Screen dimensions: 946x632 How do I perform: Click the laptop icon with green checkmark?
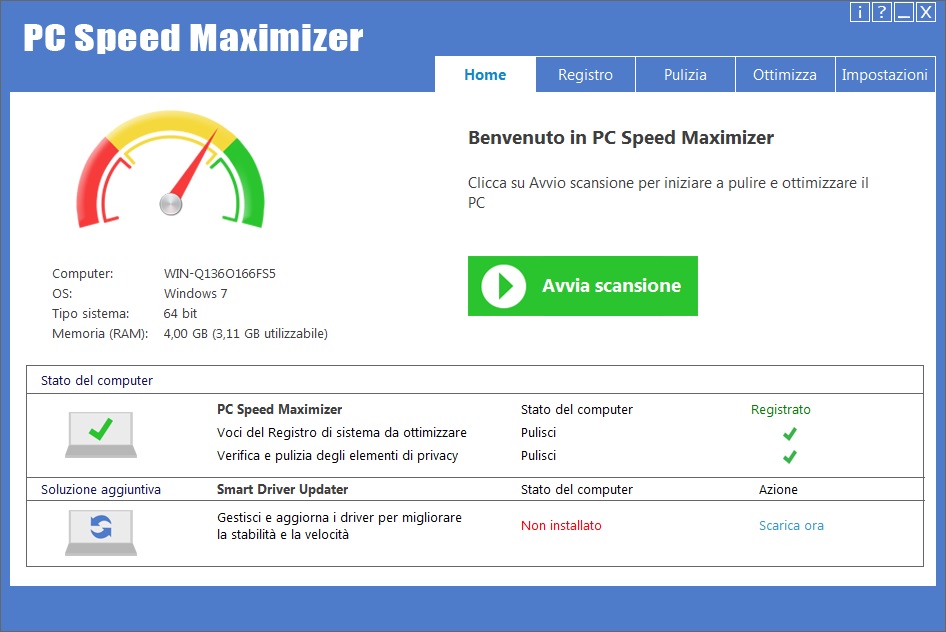pos(101,434)
